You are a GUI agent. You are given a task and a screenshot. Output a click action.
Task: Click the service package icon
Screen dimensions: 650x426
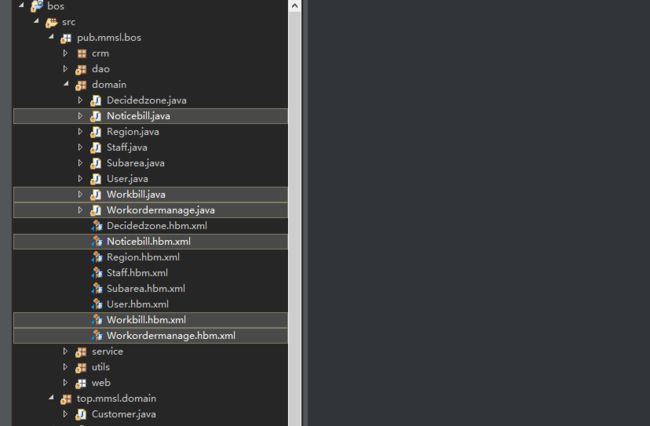coord(81,352)
